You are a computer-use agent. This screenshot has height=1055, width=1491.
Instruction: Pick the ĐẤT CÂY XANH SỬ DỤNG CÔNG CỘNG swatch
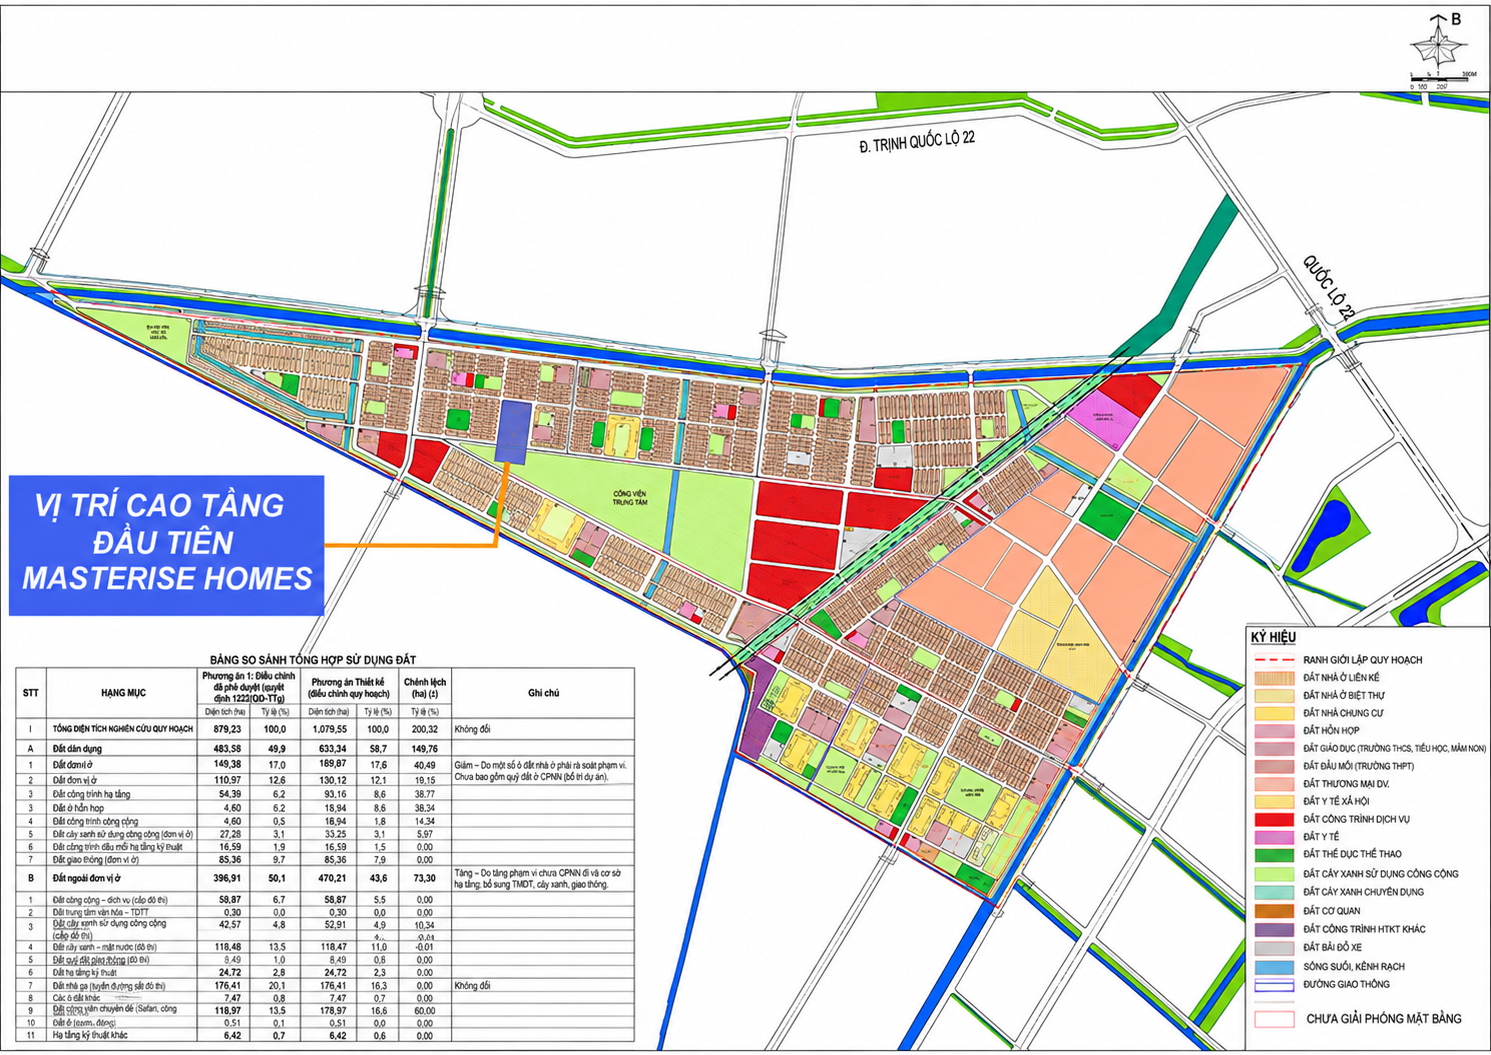(x=1274, y=873)
